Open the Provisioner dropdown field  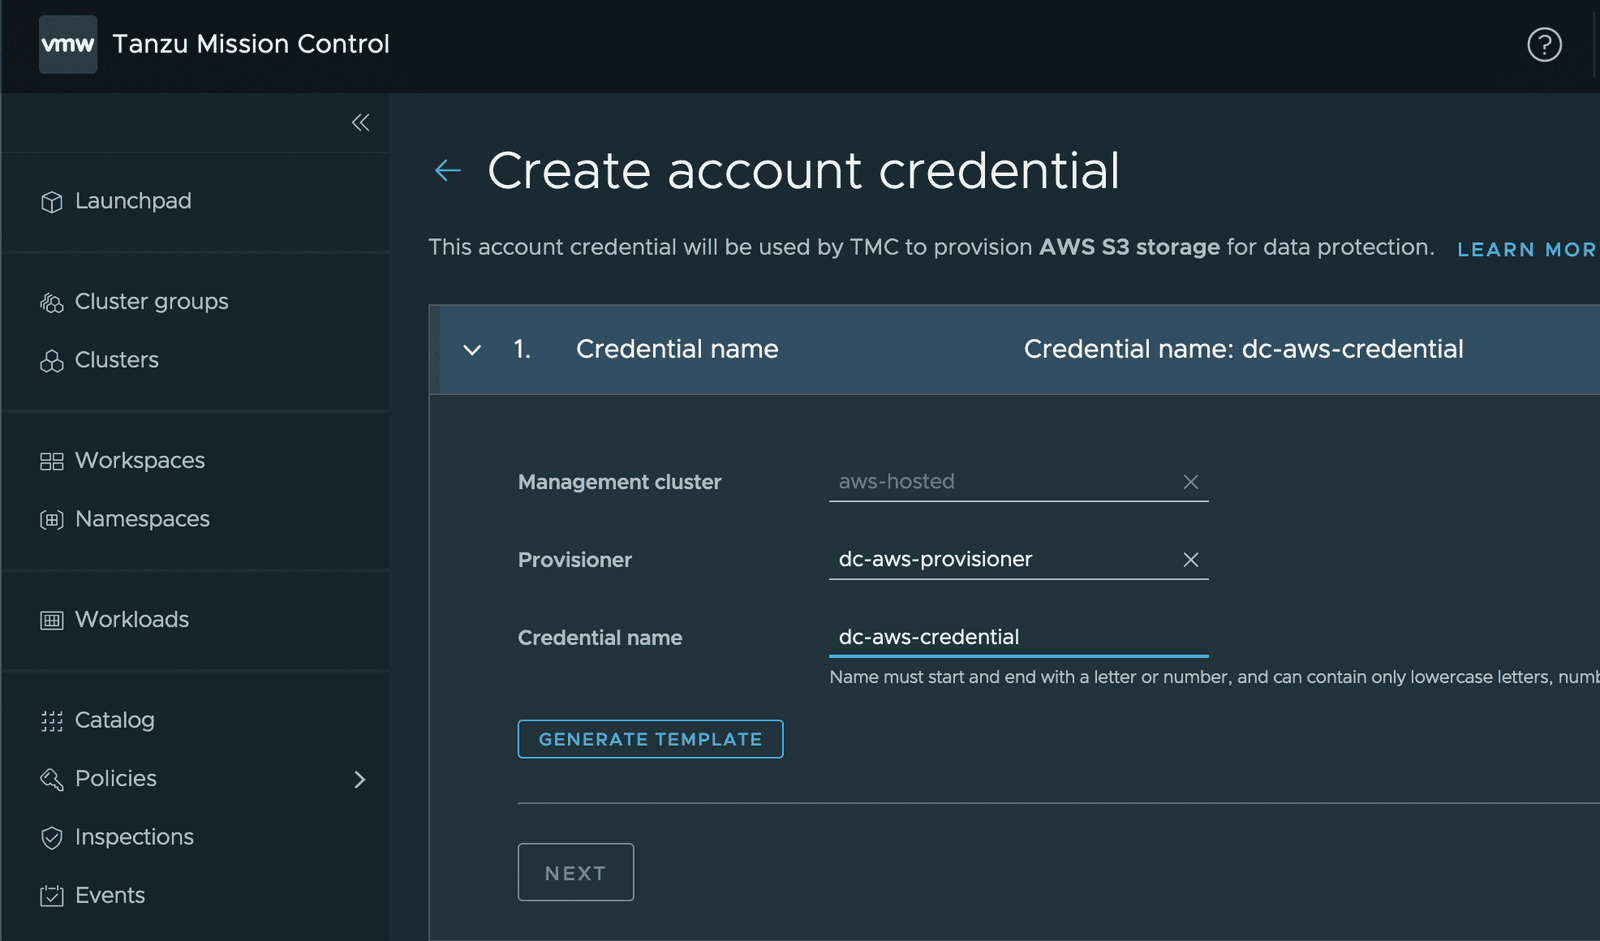click(1000, 560)
